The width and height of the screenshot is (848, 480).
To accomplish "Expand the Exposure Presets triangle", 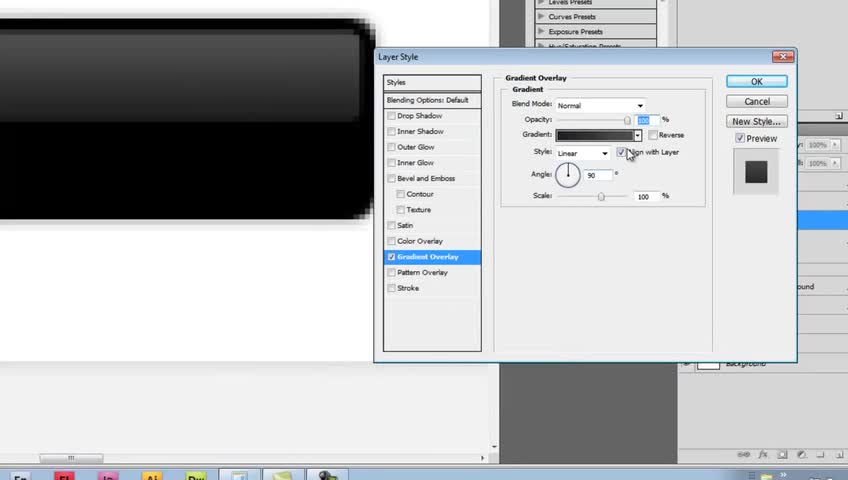I will point(541,31).
